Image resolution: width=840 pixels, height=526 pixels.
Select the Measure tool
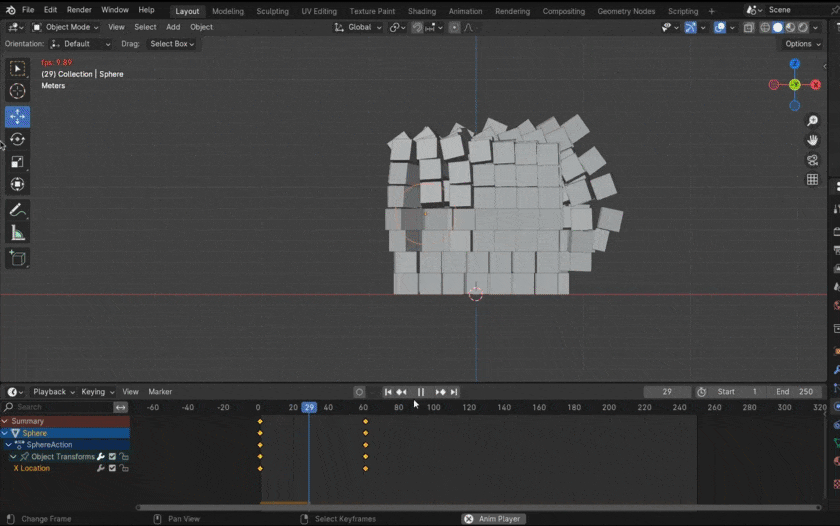click(17, 233)
